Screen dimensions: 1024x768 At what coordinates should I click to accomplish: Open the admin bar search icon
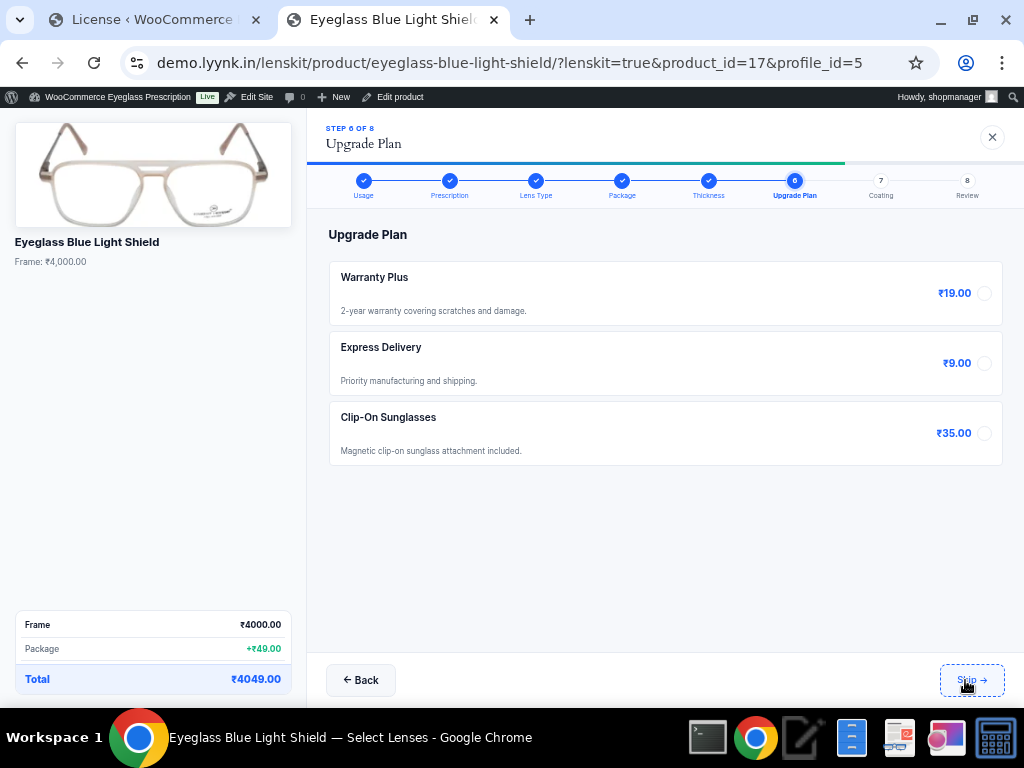1013,97
